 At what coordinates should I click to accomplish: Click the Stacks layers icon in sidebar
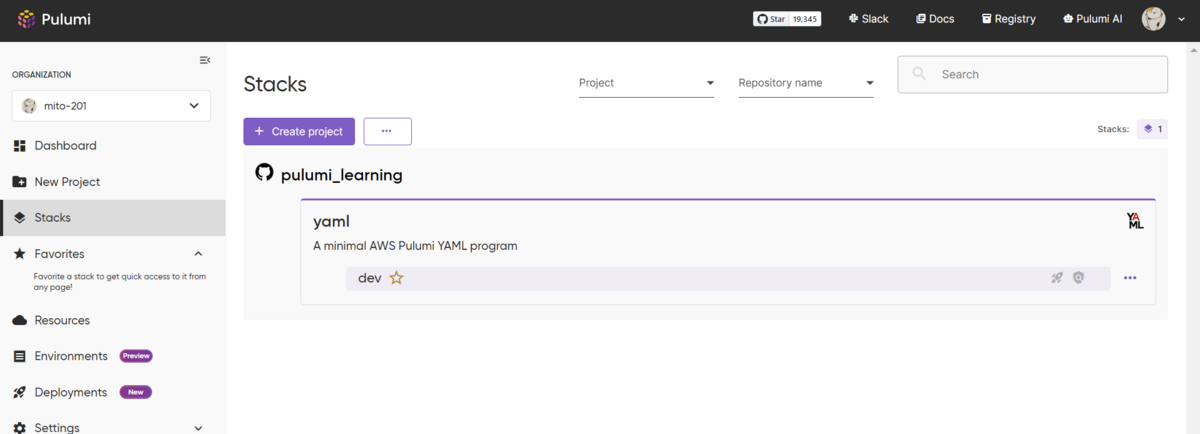coord(19,218)
